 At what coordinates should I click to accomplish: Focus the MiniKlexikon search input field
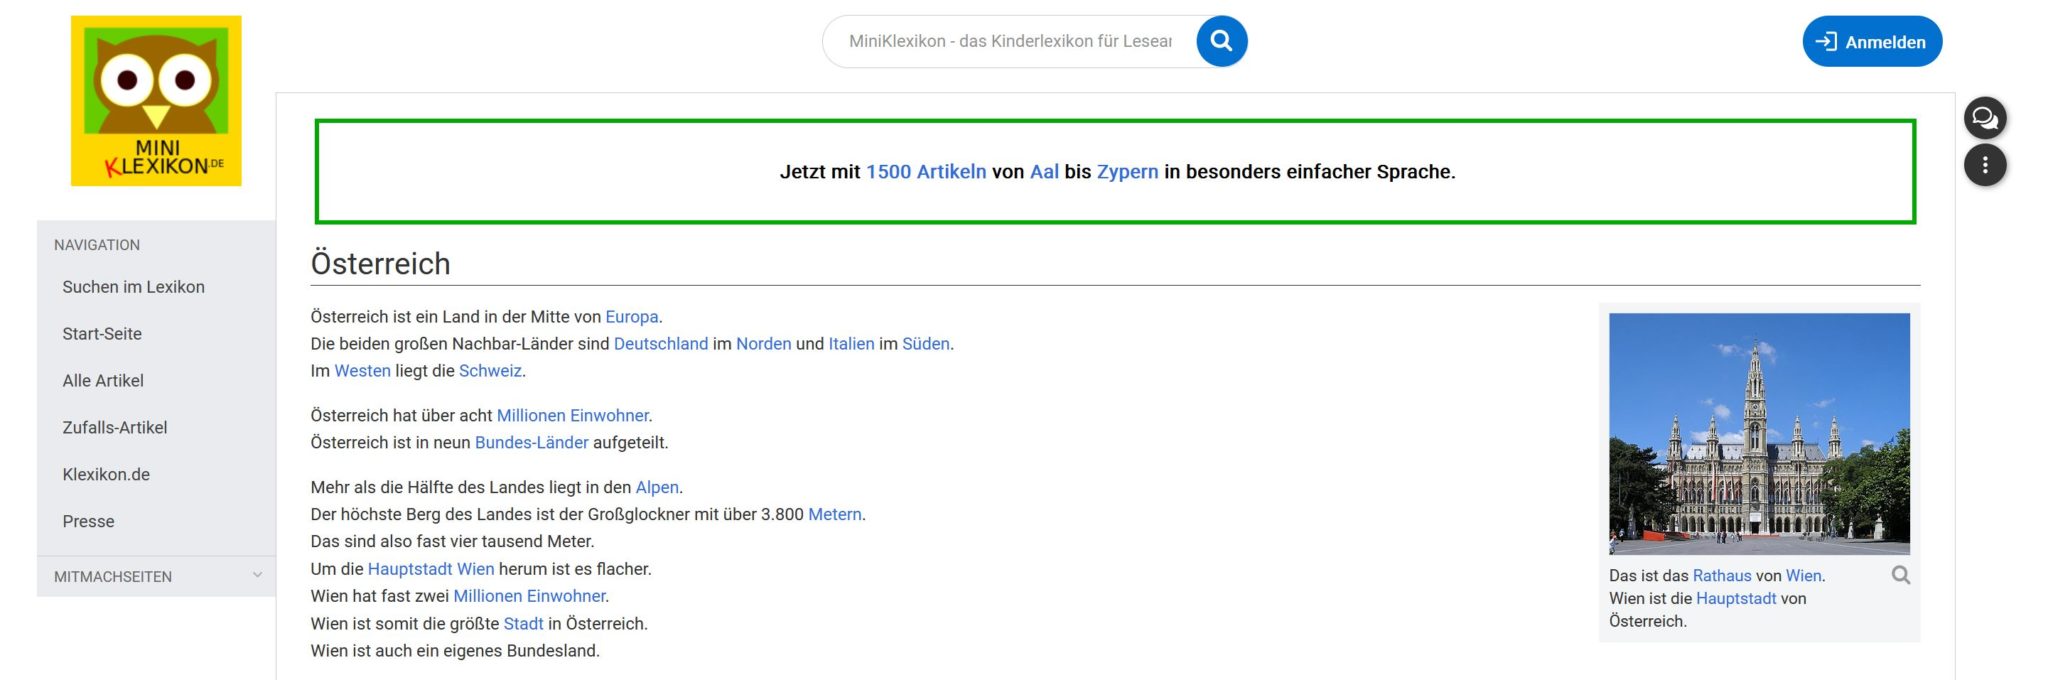coord(1010,41)
